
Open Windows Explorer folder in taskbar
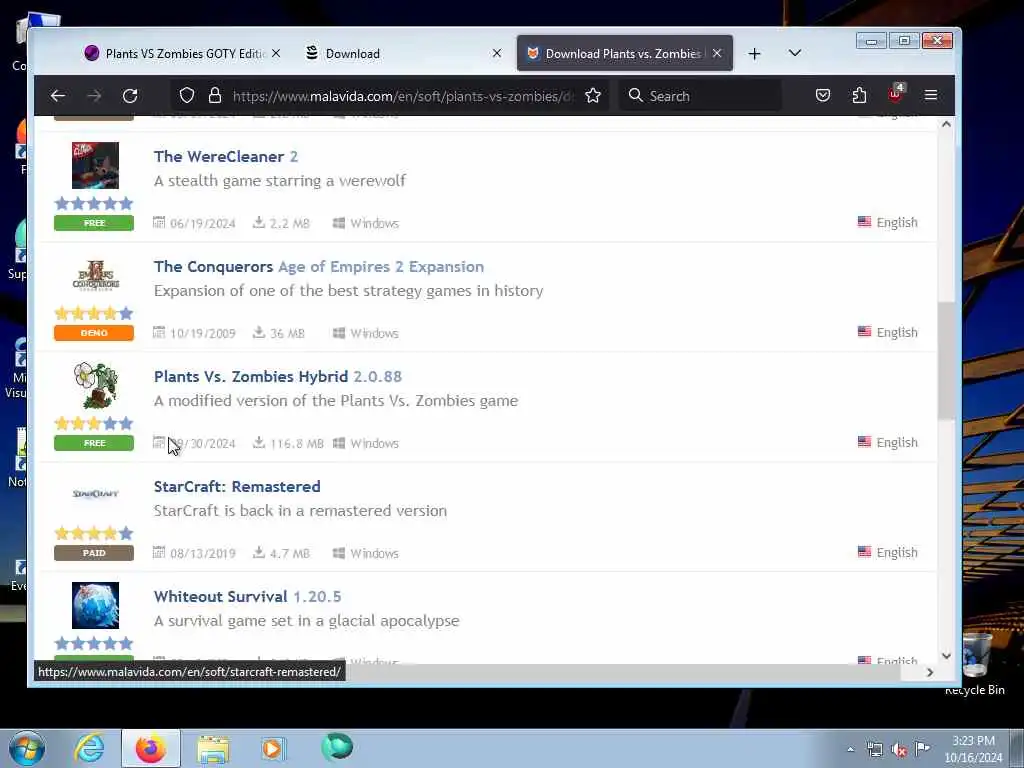[x=213, y=748]
